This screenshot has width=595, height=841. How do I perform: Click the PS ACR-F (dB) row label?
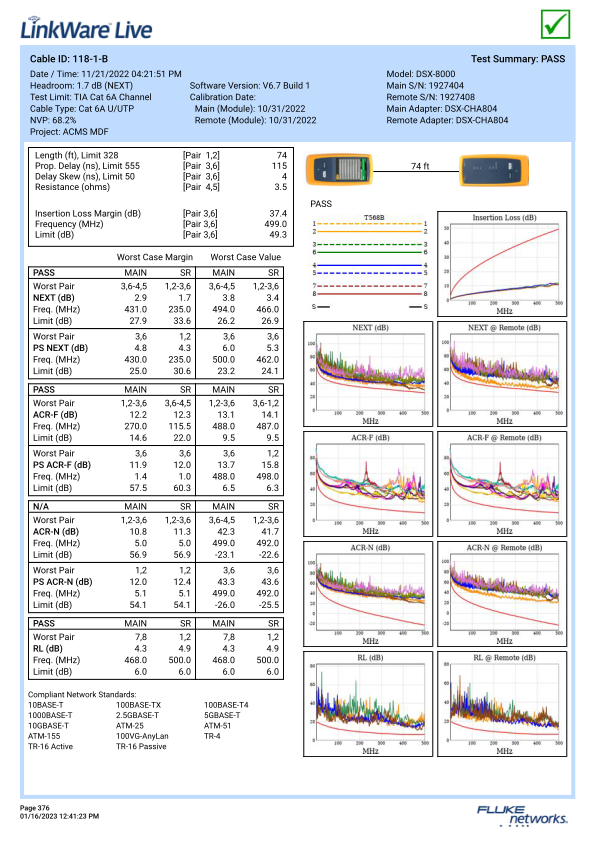62,465
